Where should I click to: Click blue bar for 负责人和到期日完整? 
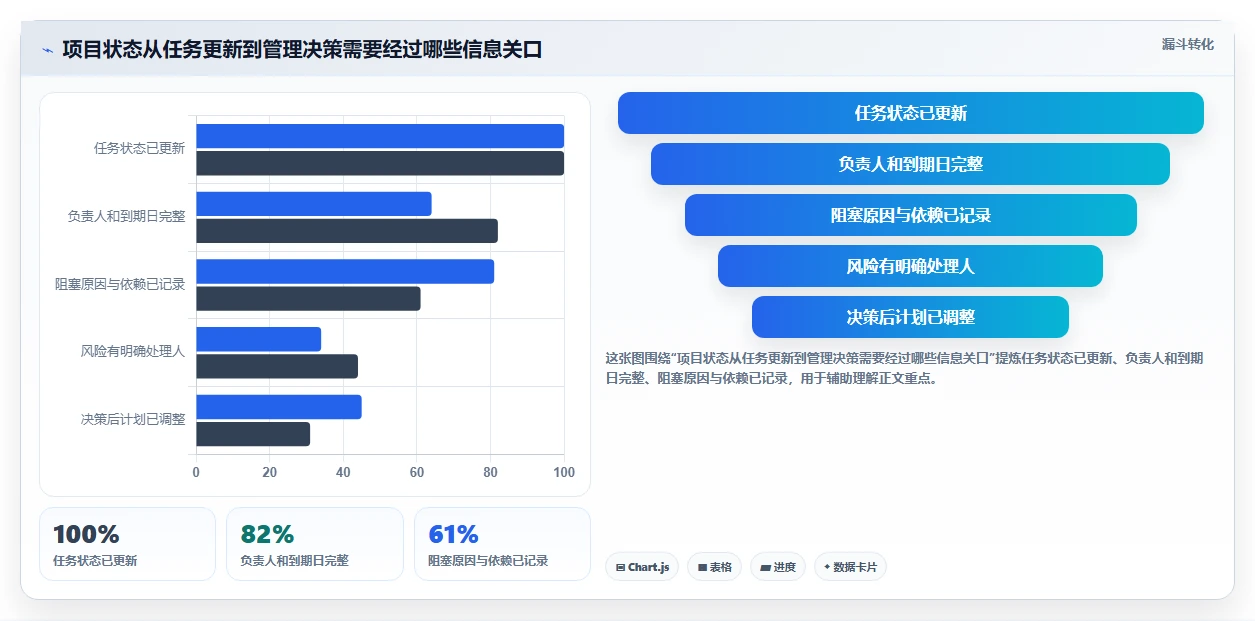314,204
